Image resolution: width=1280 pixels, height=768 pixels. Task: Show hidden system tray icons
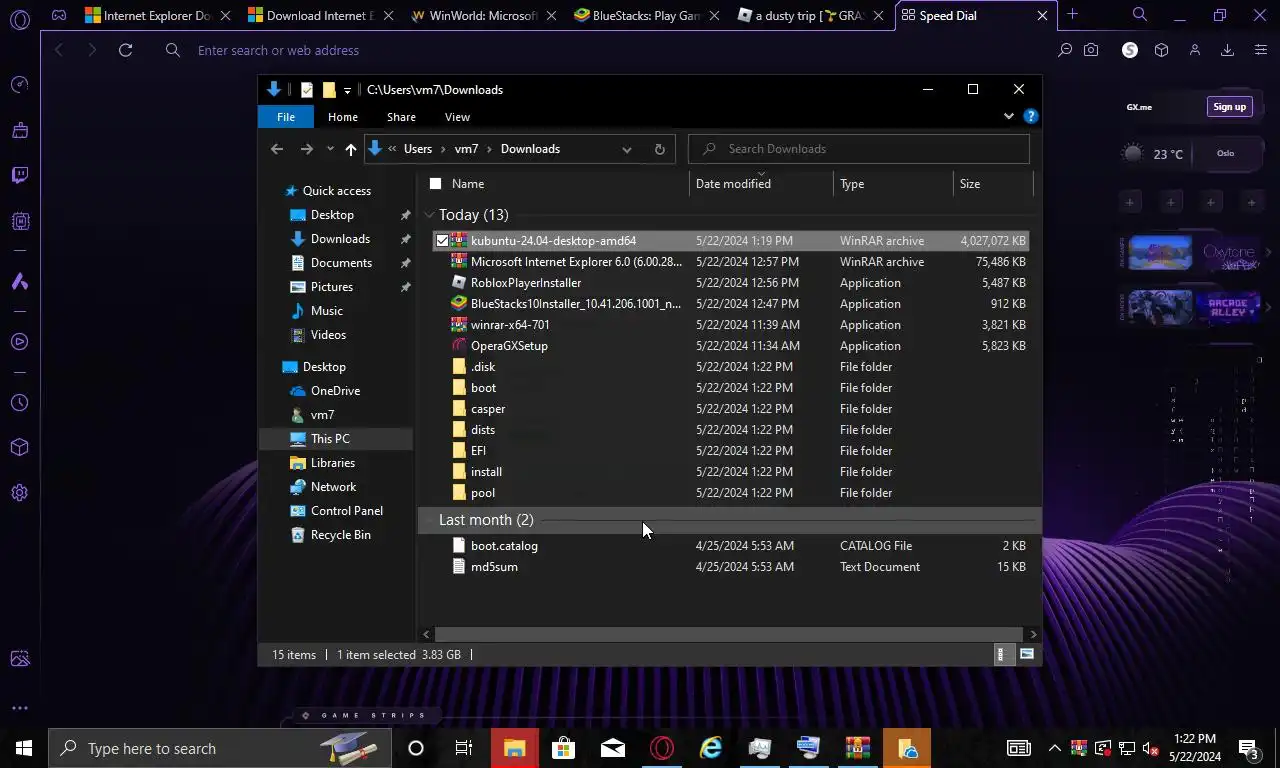click(x=1054, y=748)
